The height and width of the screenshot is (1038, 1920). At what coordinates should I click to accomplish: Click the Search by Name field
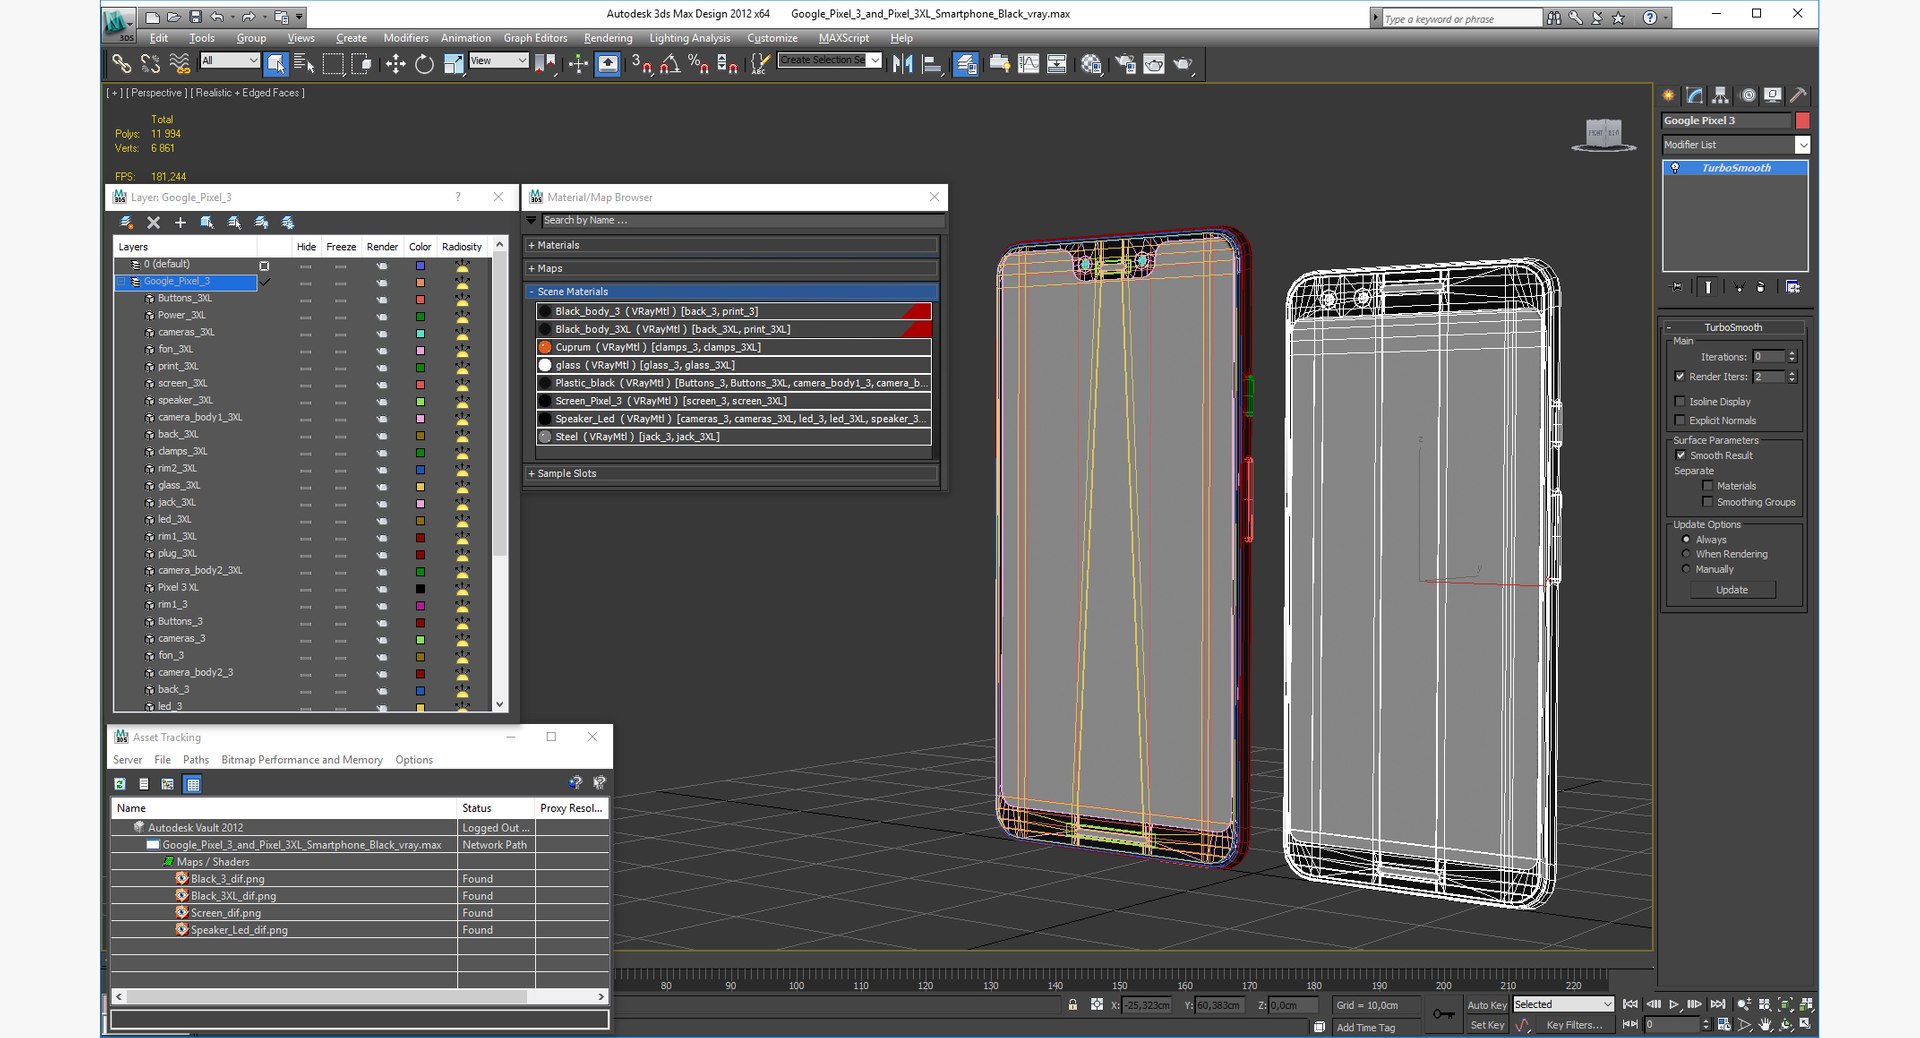[x=742, y=221]
